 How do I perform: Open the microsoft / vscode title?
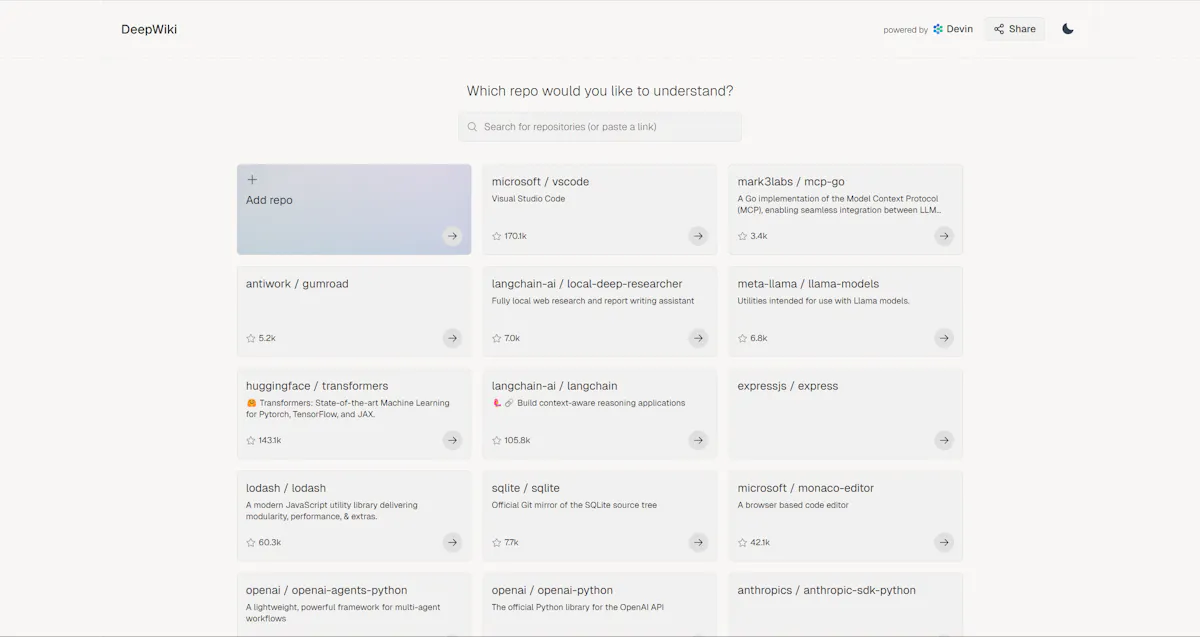pos(540,182)
